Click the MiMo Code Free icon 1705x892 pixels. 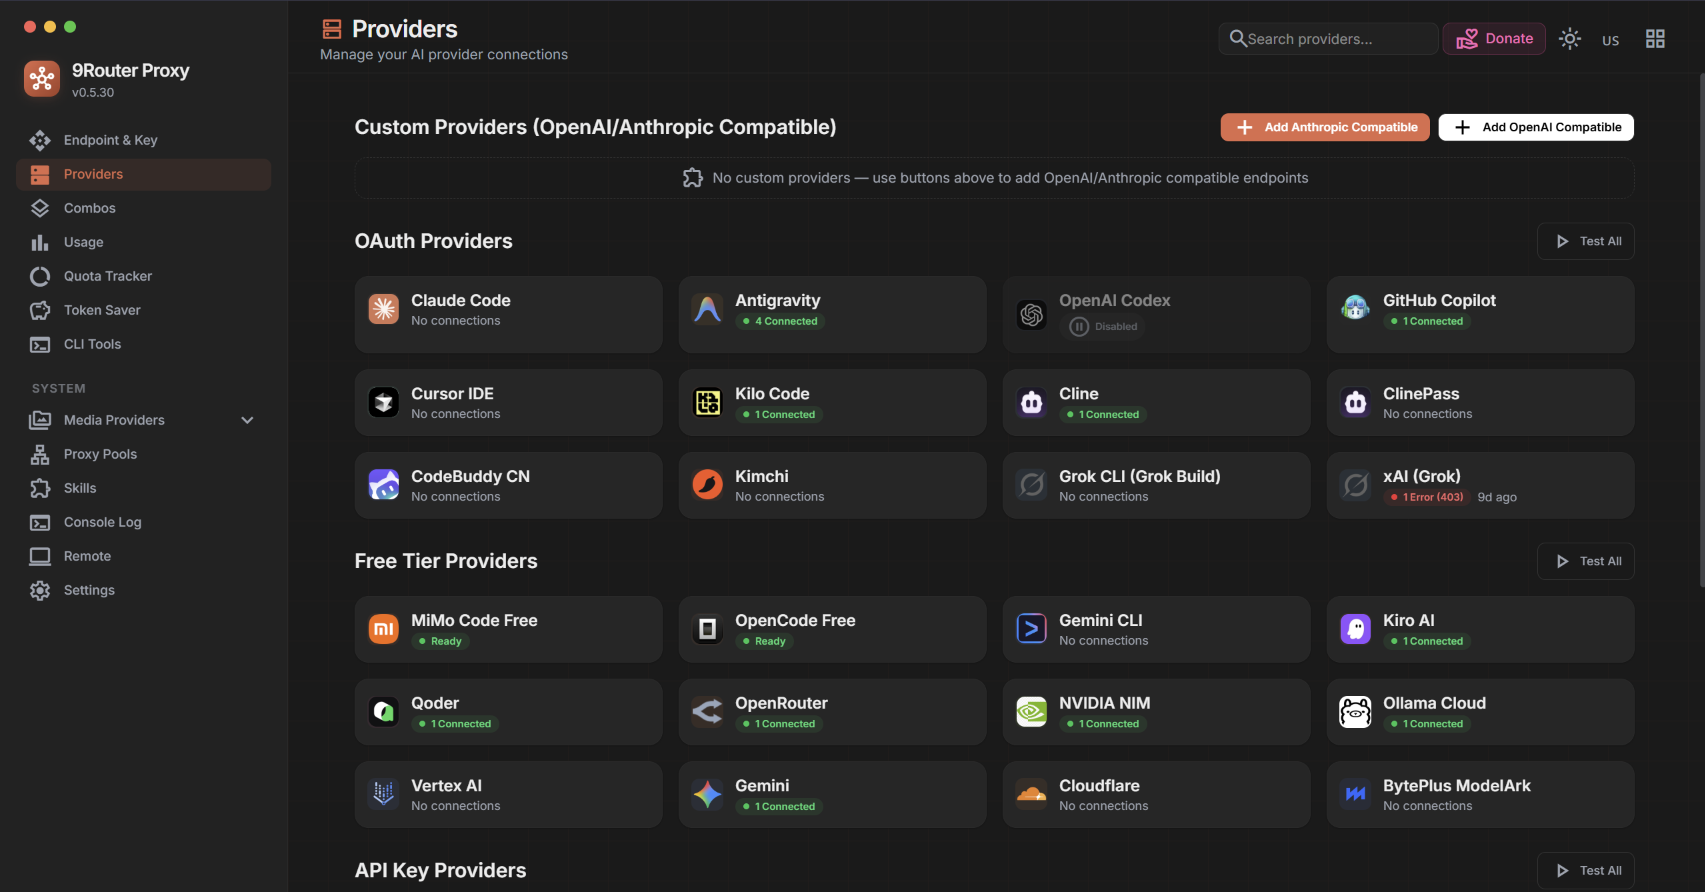coord(384,629)
